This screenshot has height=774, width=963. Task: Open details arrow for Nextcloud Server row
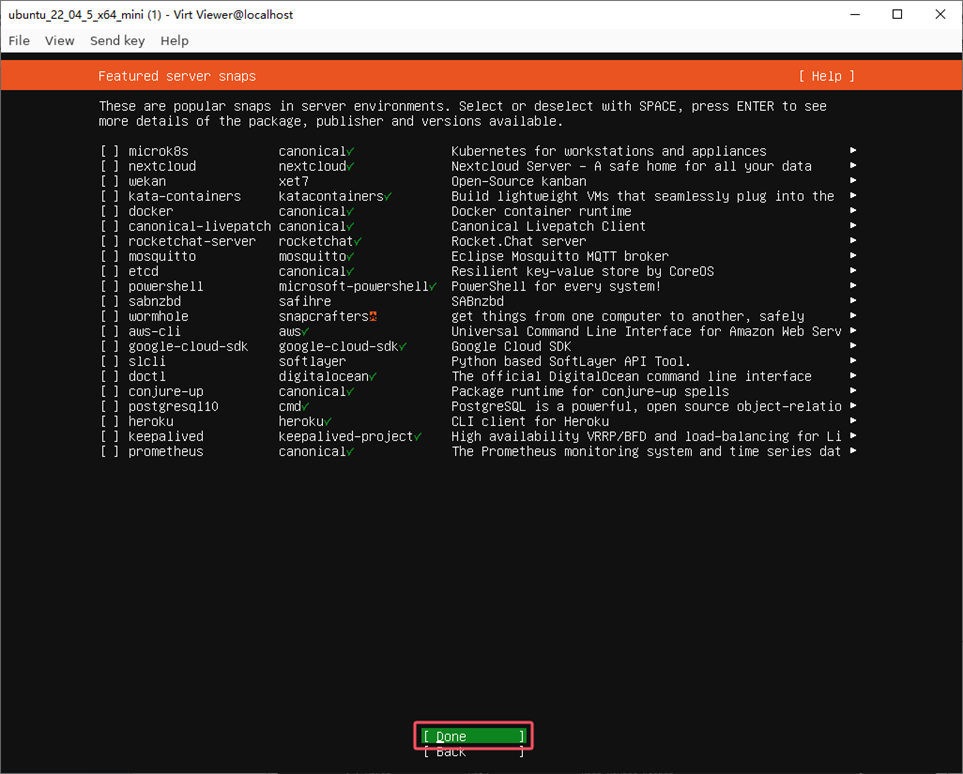pyautogui.click(x=853, y=166)
